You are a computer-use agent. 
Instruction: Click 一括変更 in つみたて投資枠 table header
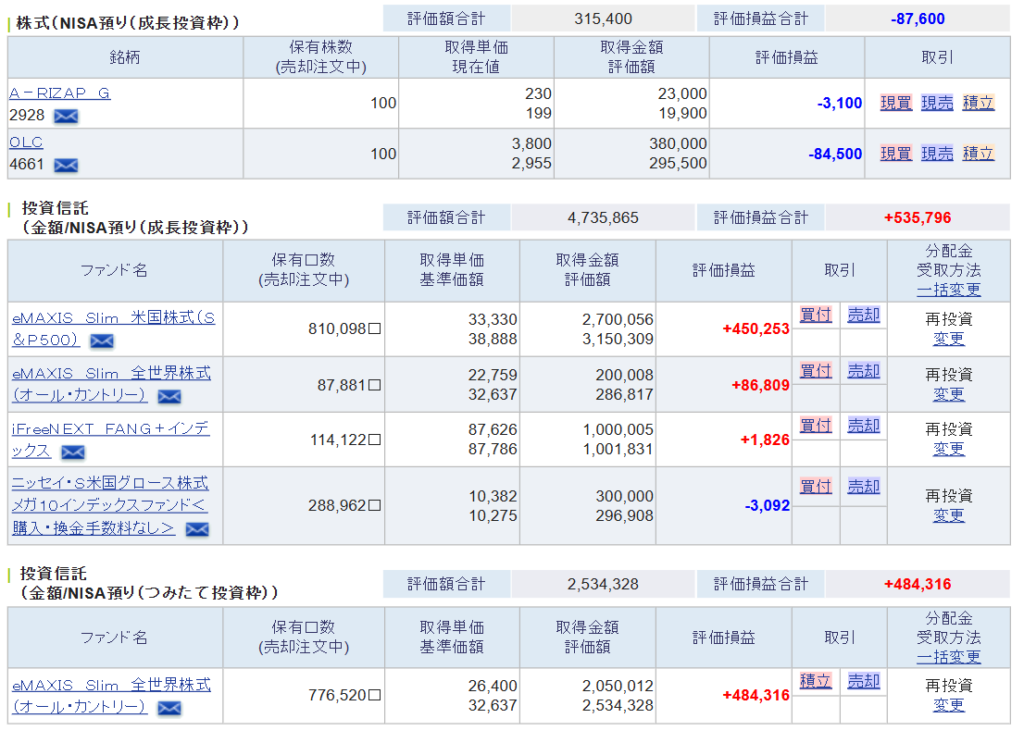948,657
